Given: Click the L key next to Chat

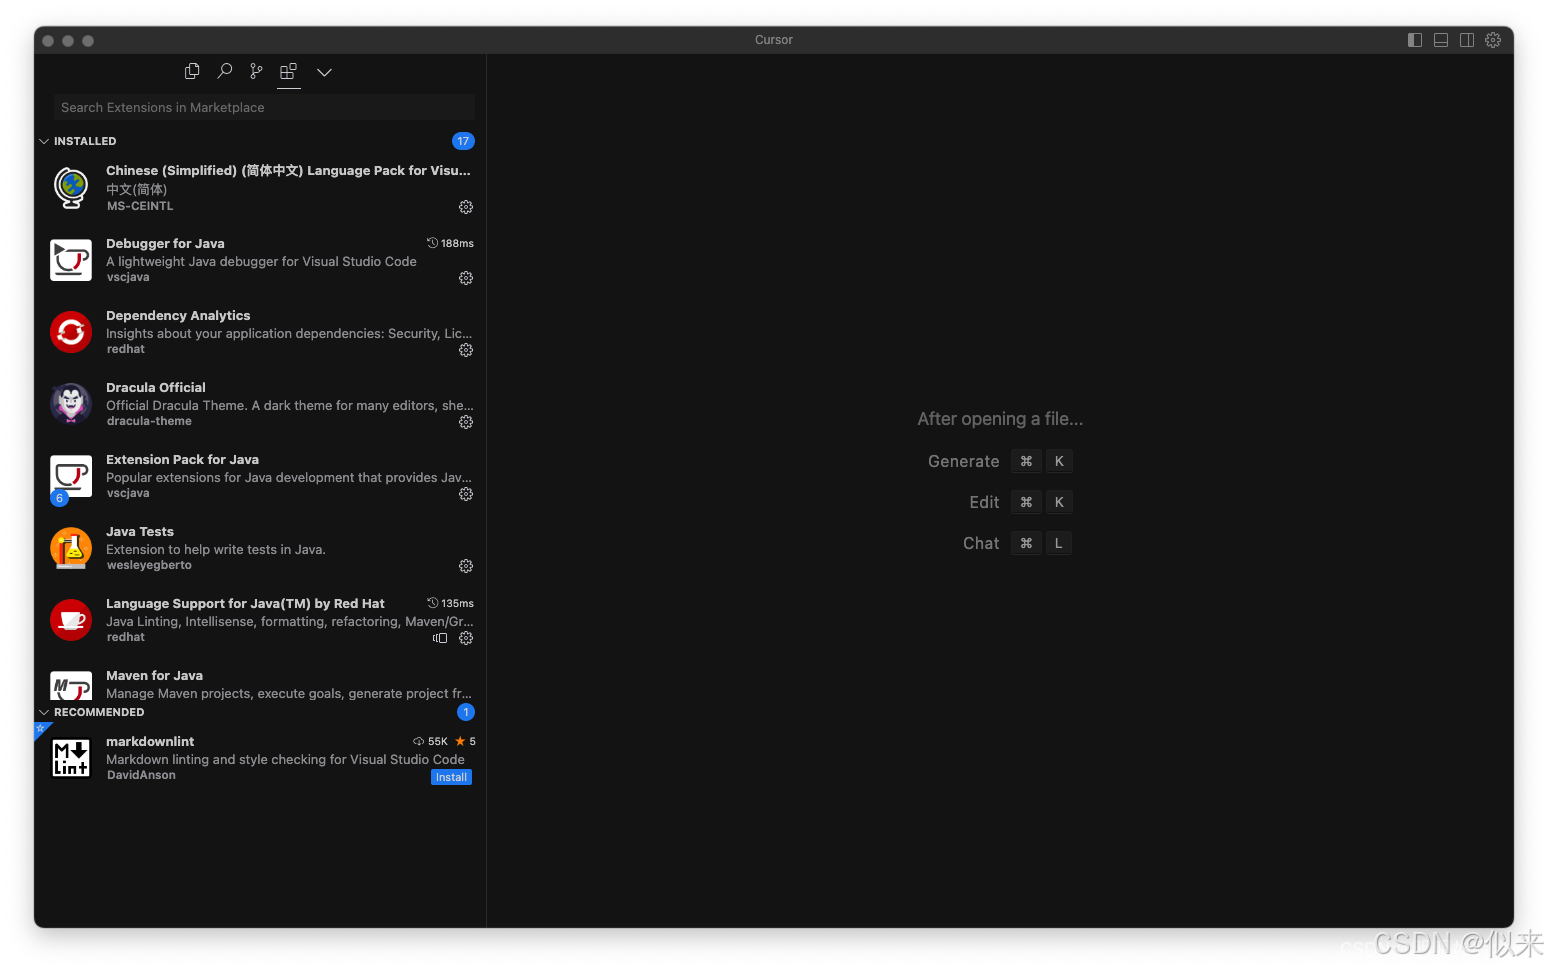Looking at the screenshot, I should (x=1059, y=543).
